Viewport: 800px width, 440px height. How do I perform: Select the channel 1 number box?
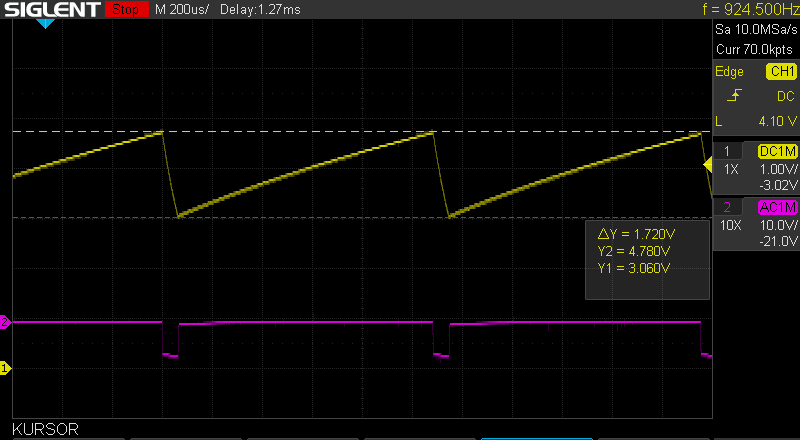point(727,151)
